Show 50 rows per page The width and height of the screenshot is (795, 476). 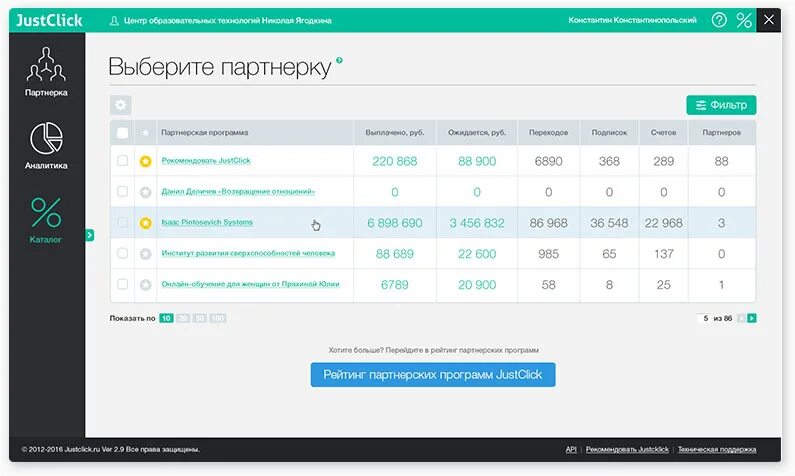point(200,318)
